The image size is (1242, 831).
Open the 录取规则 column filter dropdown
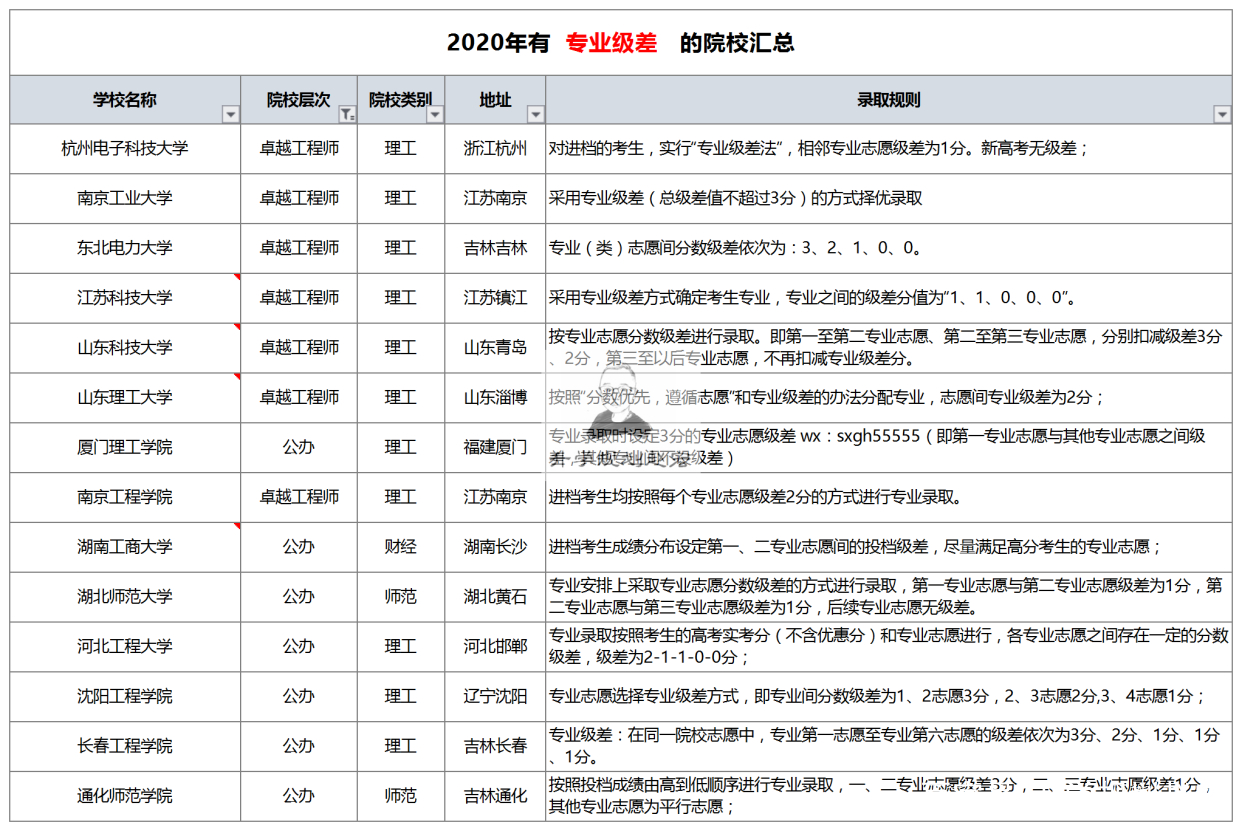[x=1222, y=115]
